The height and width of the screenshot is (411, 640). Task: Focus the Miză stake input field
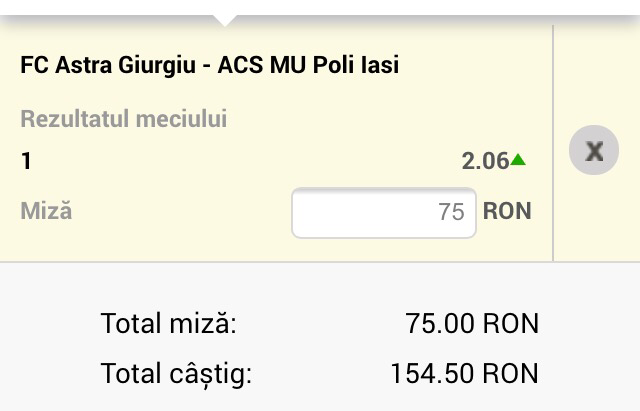(383, 212)
